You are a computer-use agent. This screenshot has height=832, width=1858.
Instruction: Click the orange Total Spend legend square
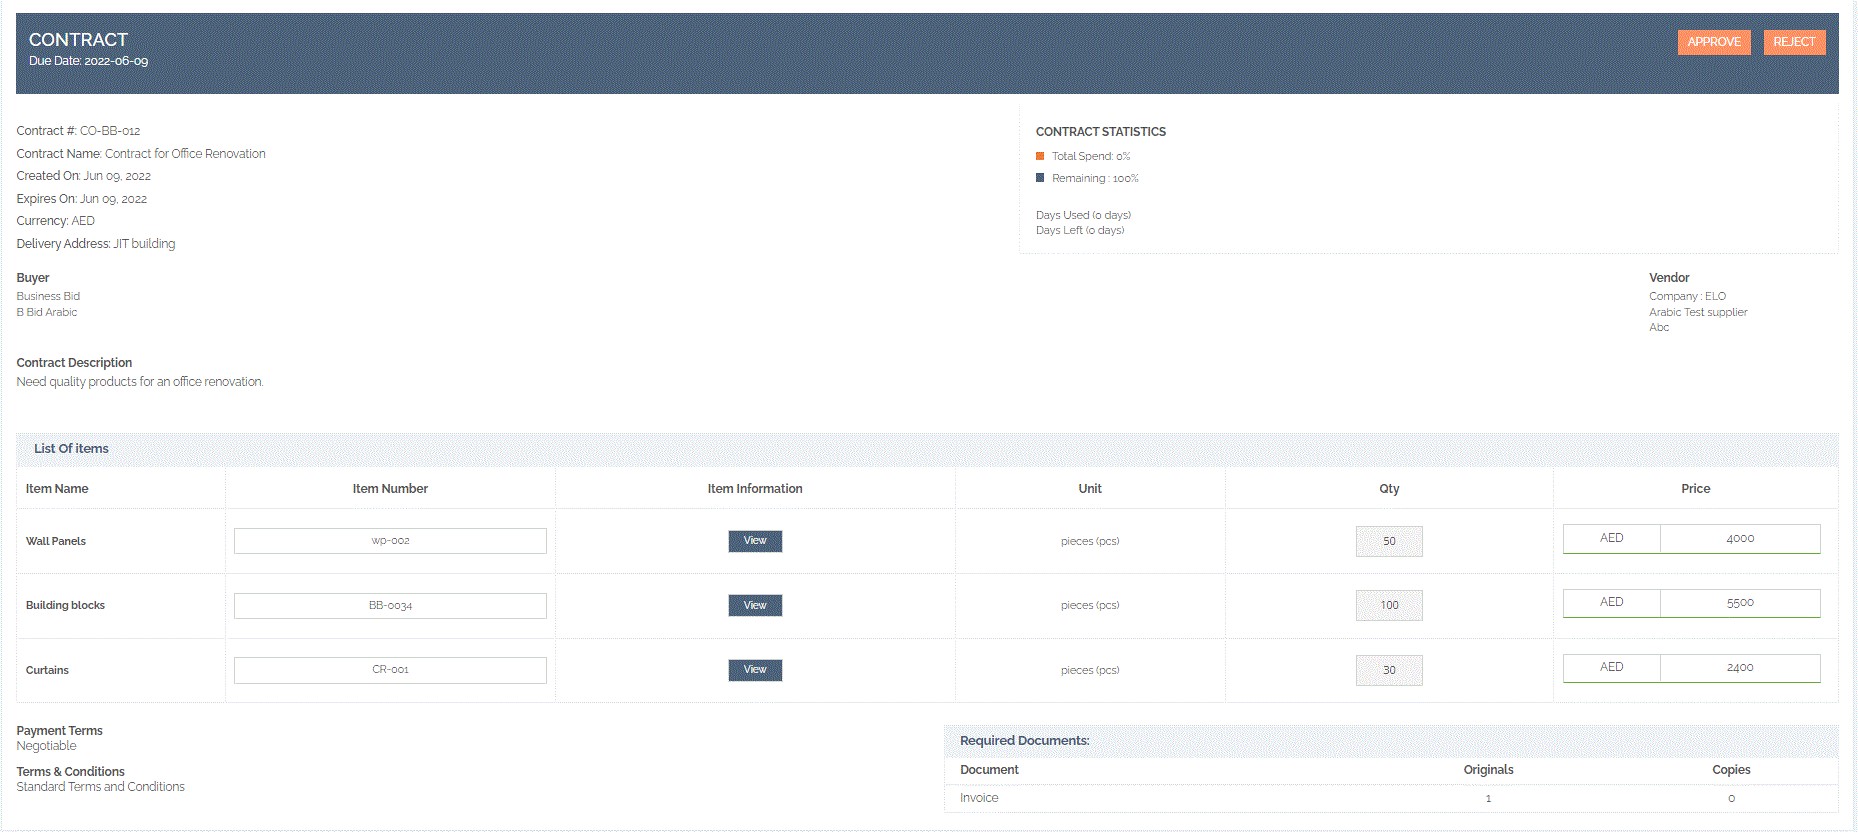[1040, 156]
